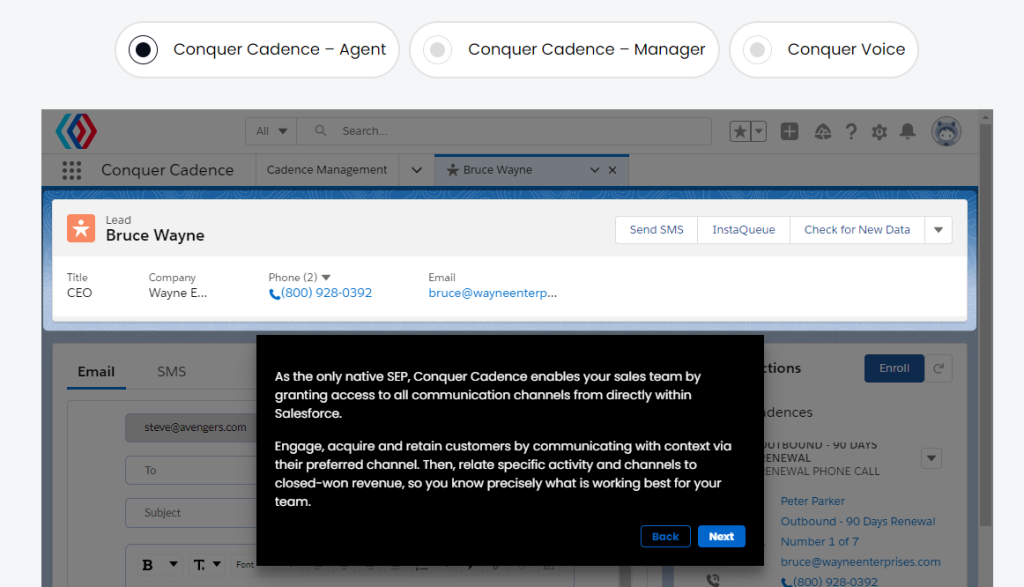The width and height of the screenshot is (1024, 587).
Task: Click the To email field
Action: [191, 470]
